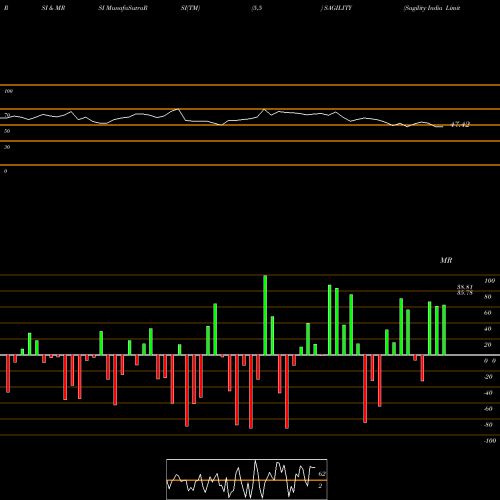Click the last green bar in MR histogram
Viewport: 500px width, 500px height.
click(444, 330)
